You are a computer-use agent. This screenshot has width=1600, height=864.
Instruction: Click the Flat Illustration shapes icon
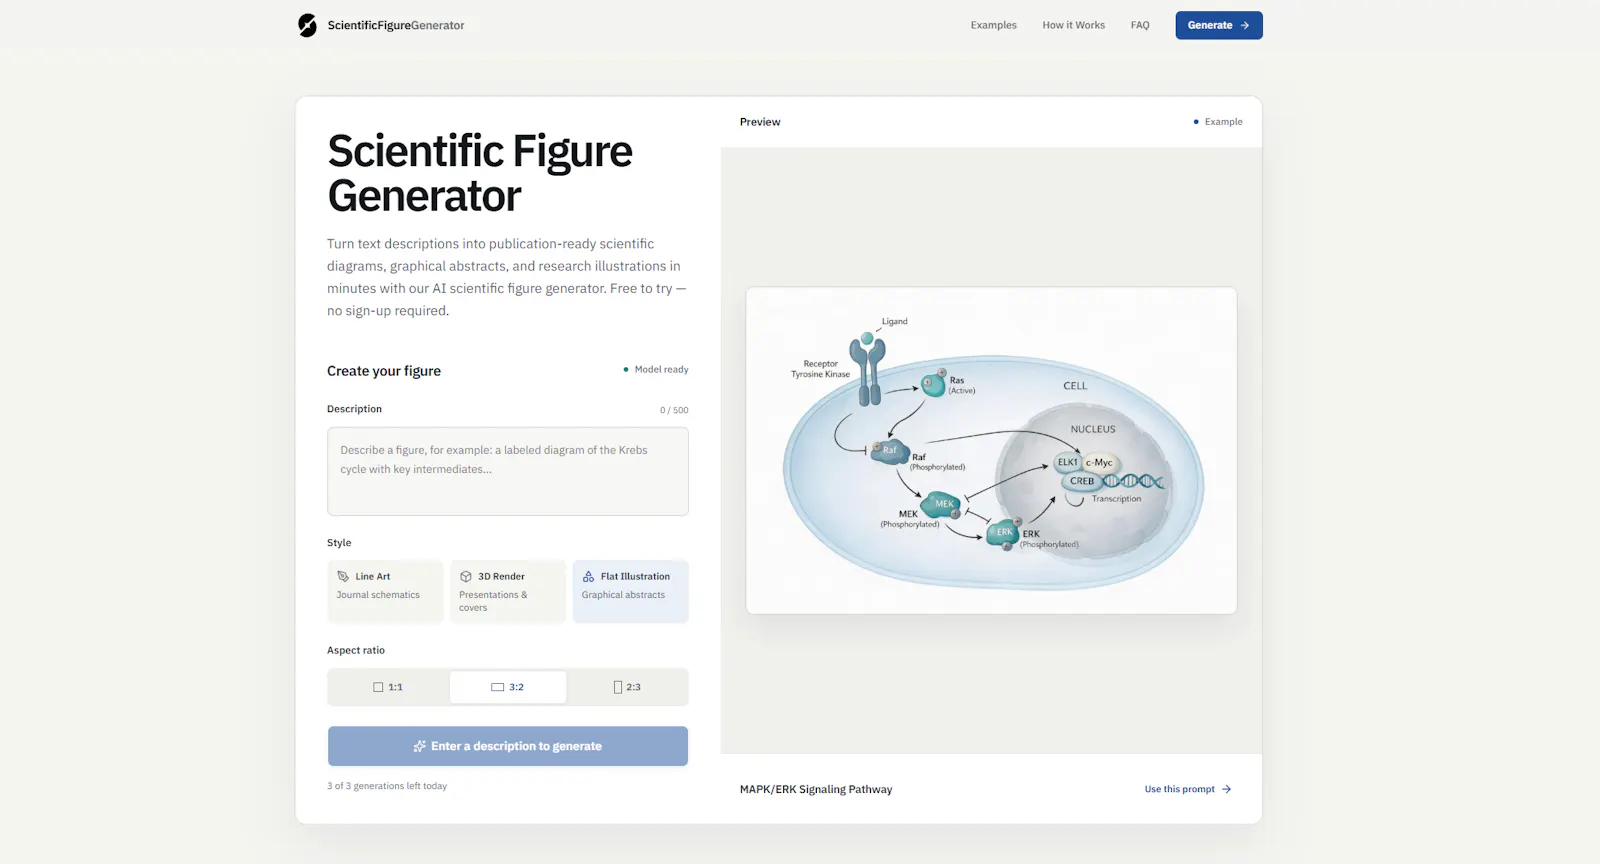tap(588, 576)
